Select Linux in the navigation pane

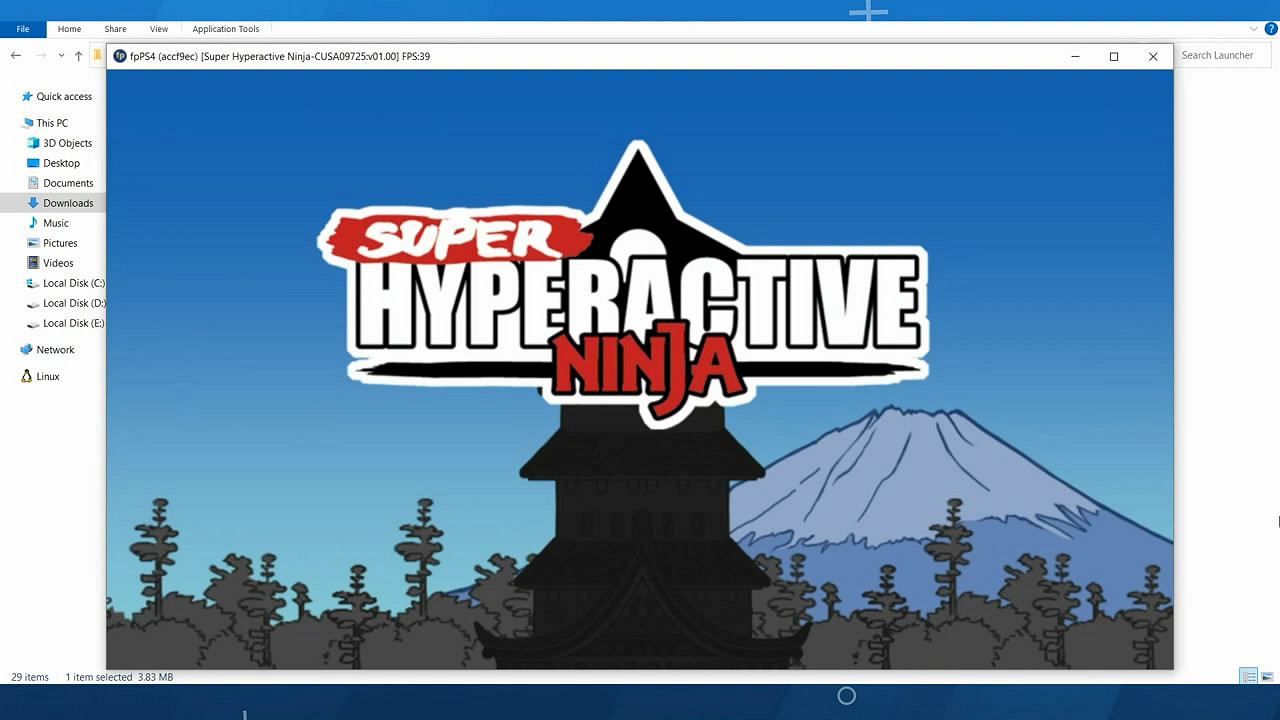click(48, 377)
